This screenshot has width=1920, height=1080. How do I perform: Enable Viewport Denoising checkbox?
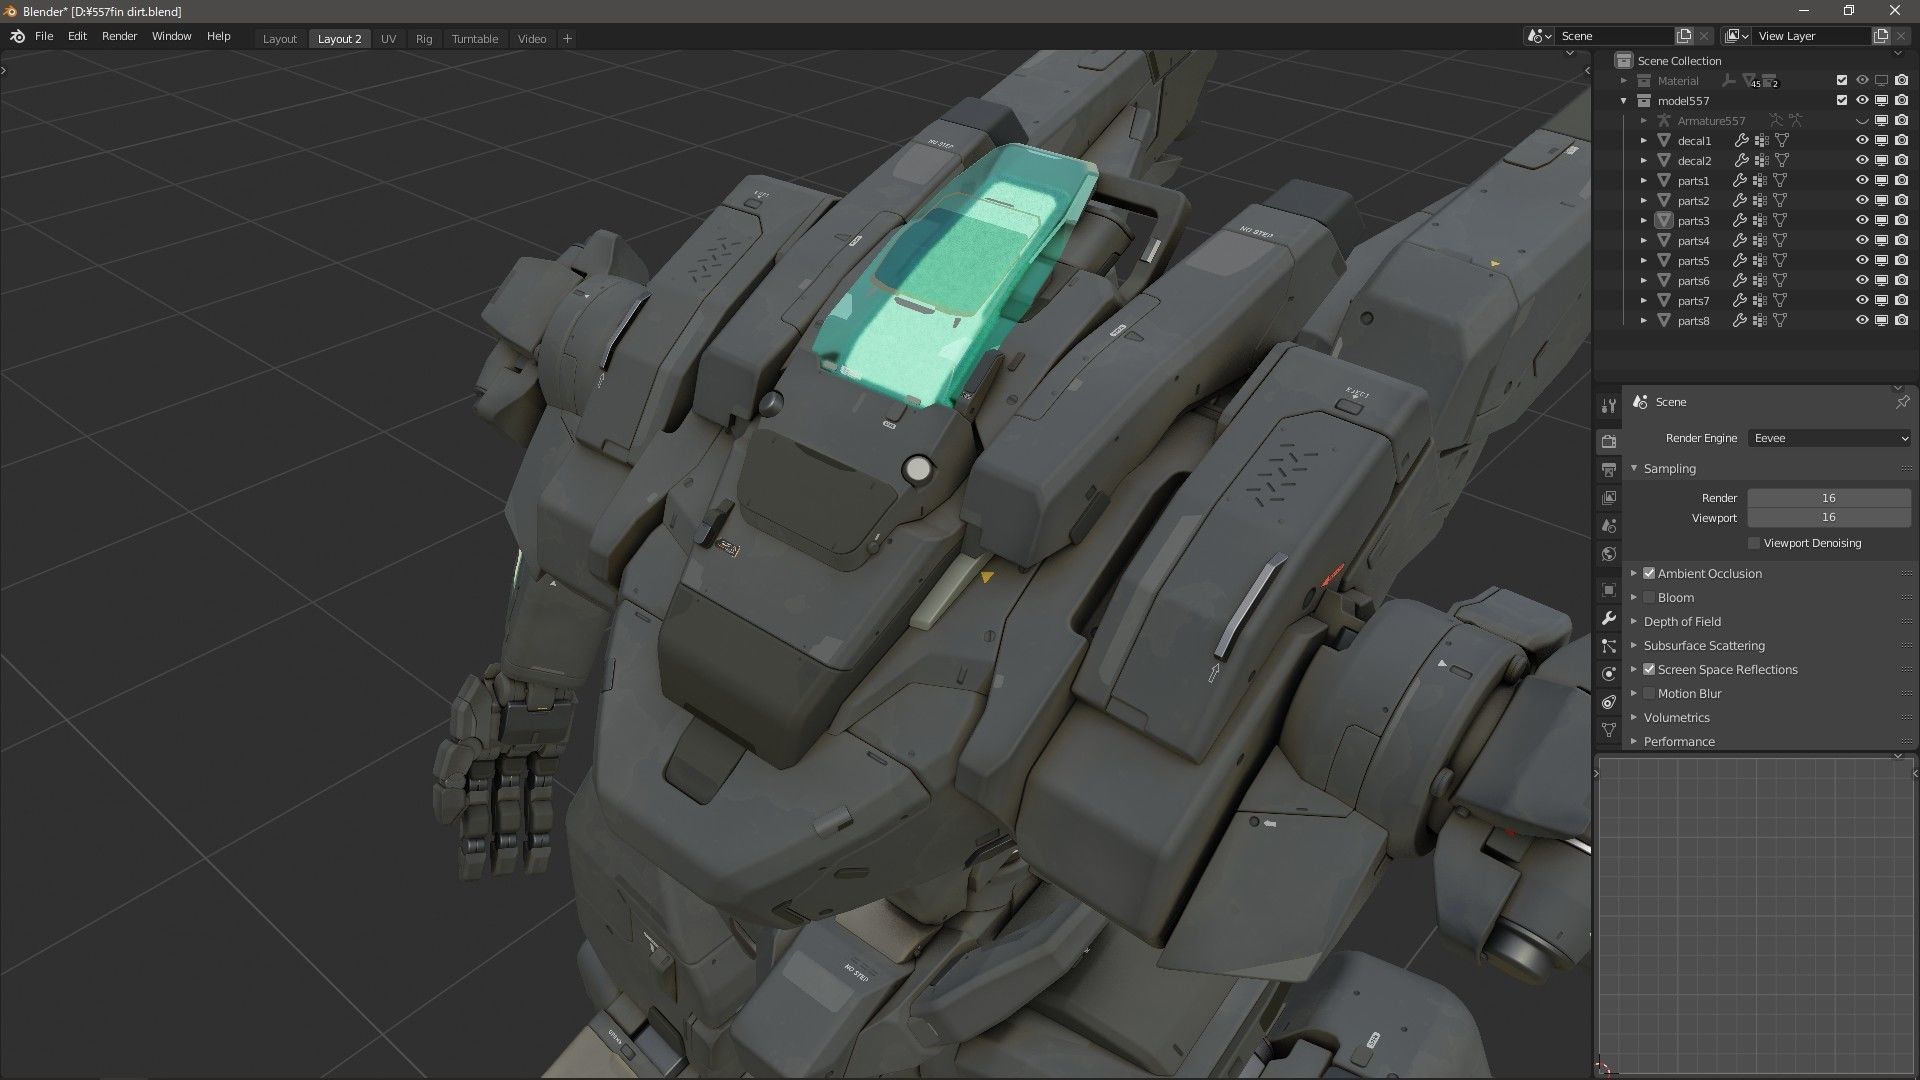pyautogui.click(x=1754, y=543)
